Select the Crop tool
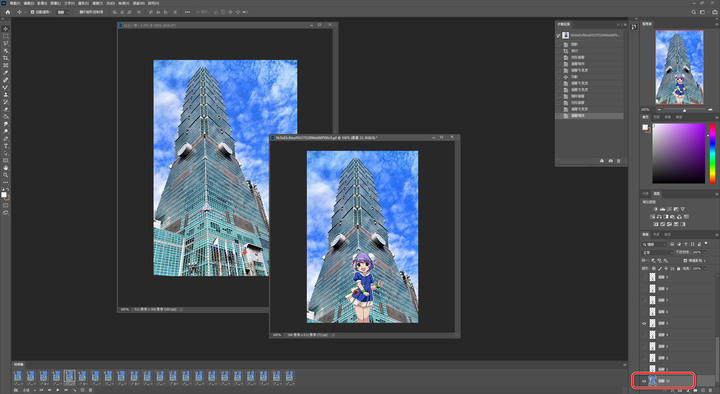Screen dimensions: 720x394 pos(6,58)
